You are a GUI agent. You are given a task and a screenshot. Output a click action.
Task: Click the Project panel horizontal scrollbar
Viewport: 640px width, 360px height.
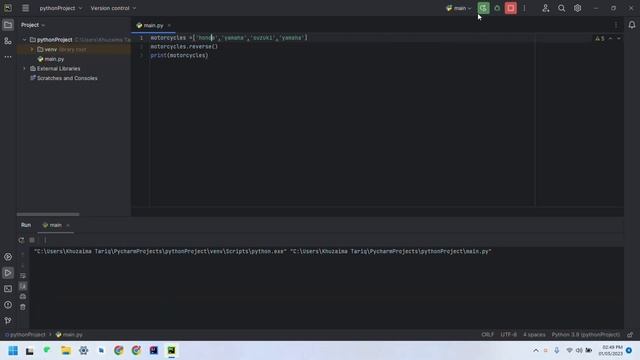48,214
